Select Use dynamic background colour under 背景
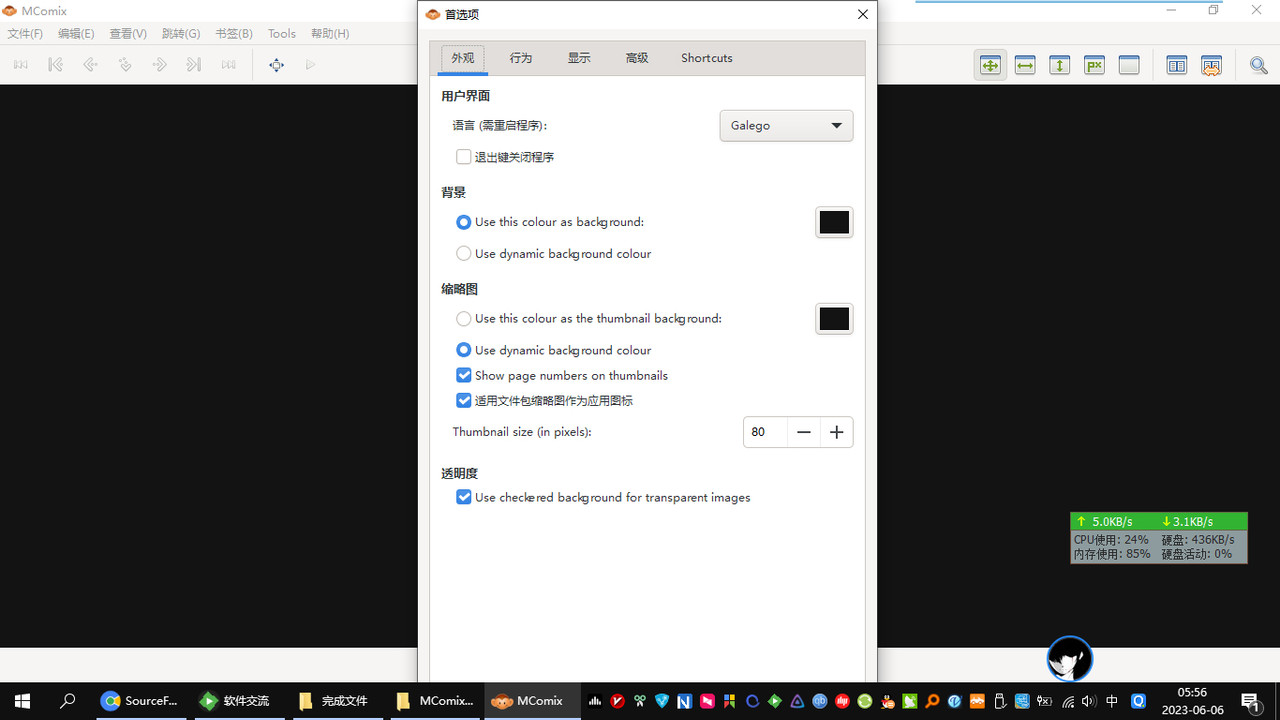Screen dimensions: 1280x720 pyautogui.click(x=464, y=254)
